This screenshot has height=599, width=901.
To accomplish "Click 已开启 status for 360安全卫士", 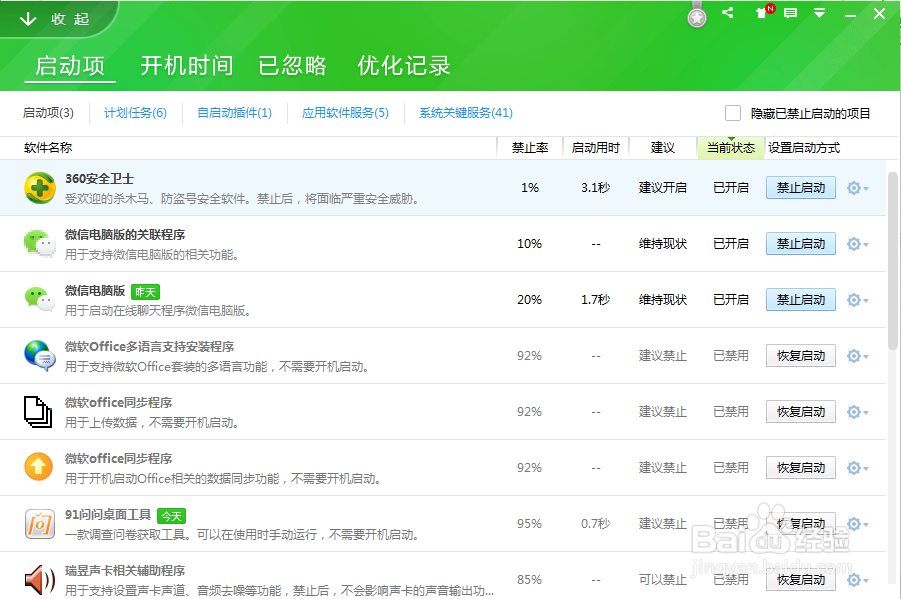I will coord(731,187).
